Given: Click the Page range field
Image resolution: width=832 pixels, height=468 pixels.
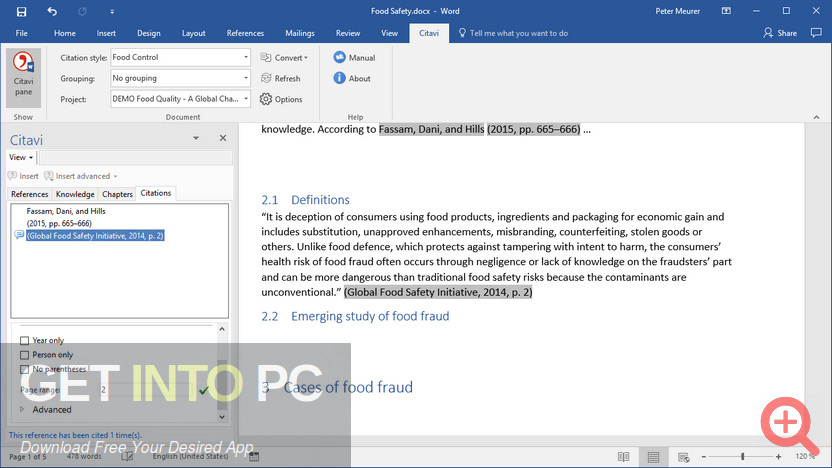Looking at the screenshot, I should coord(146,389).
